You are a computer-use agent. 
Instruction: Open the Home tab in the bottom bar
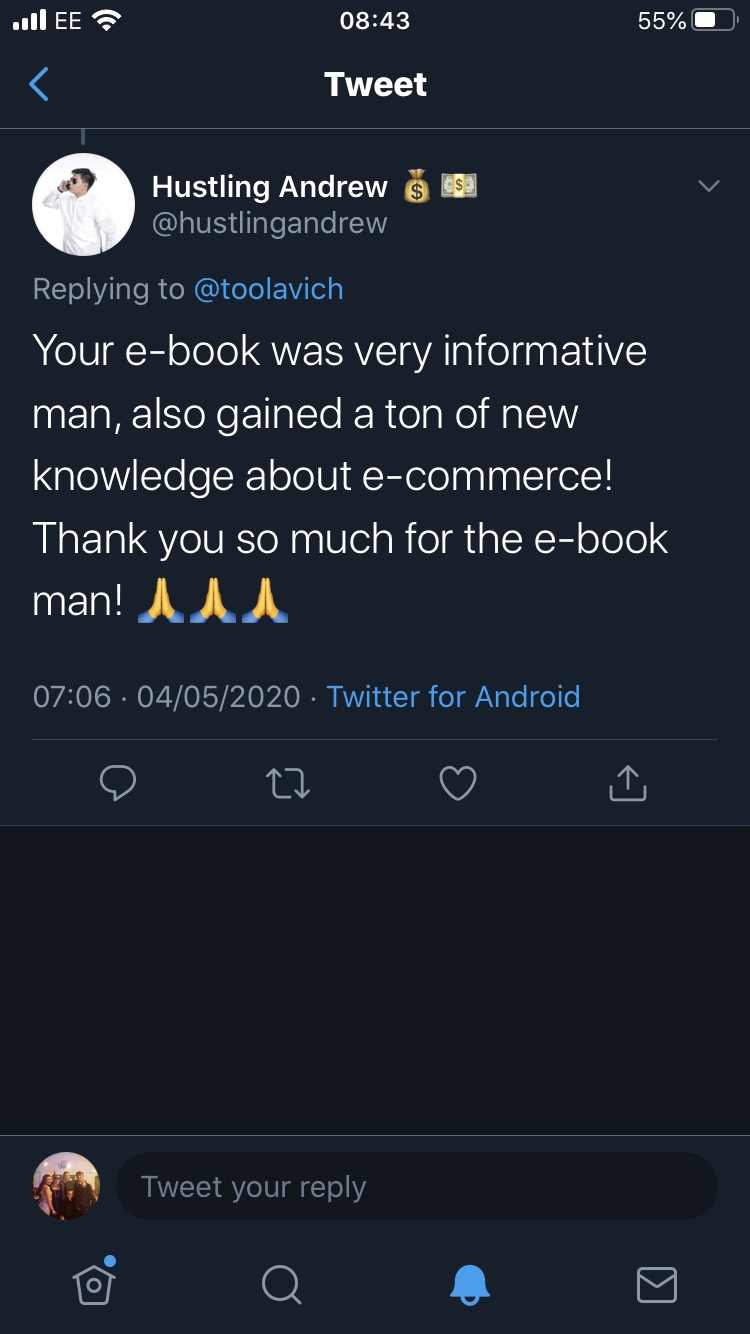point(94,1283)
